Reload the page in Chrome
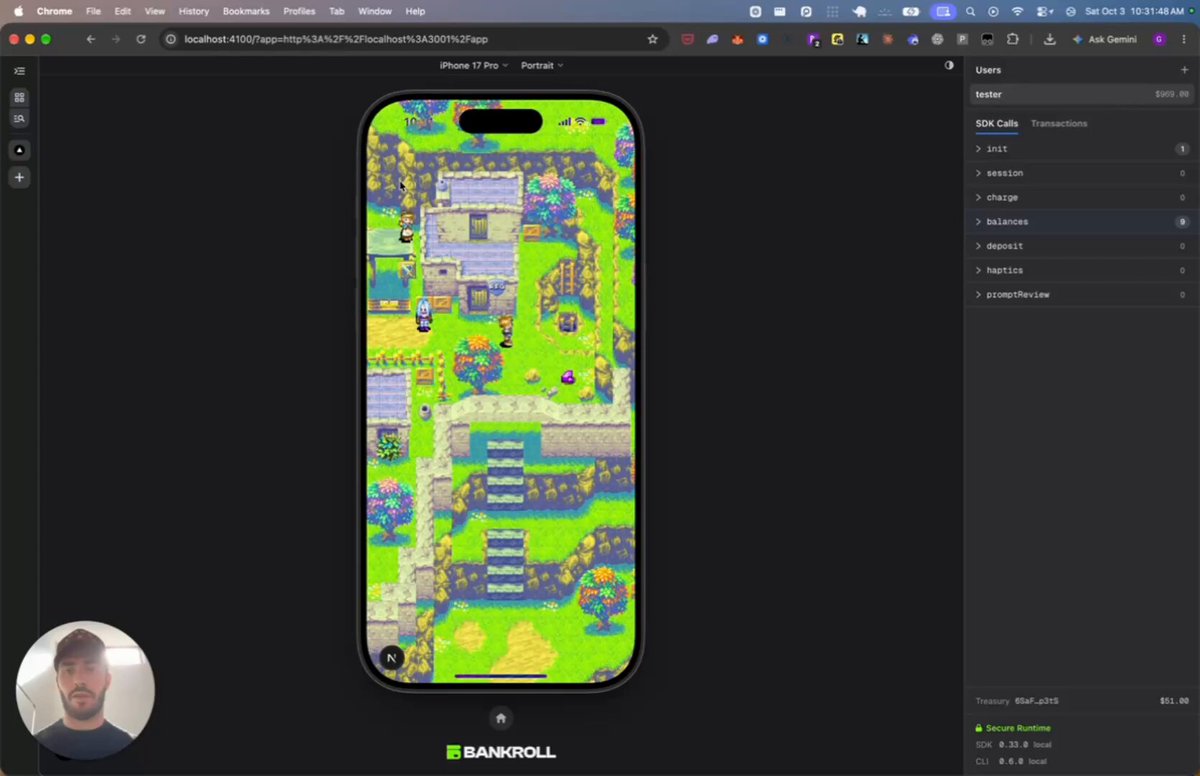This screenshot has height=776, width=1200. coord(141,39)
